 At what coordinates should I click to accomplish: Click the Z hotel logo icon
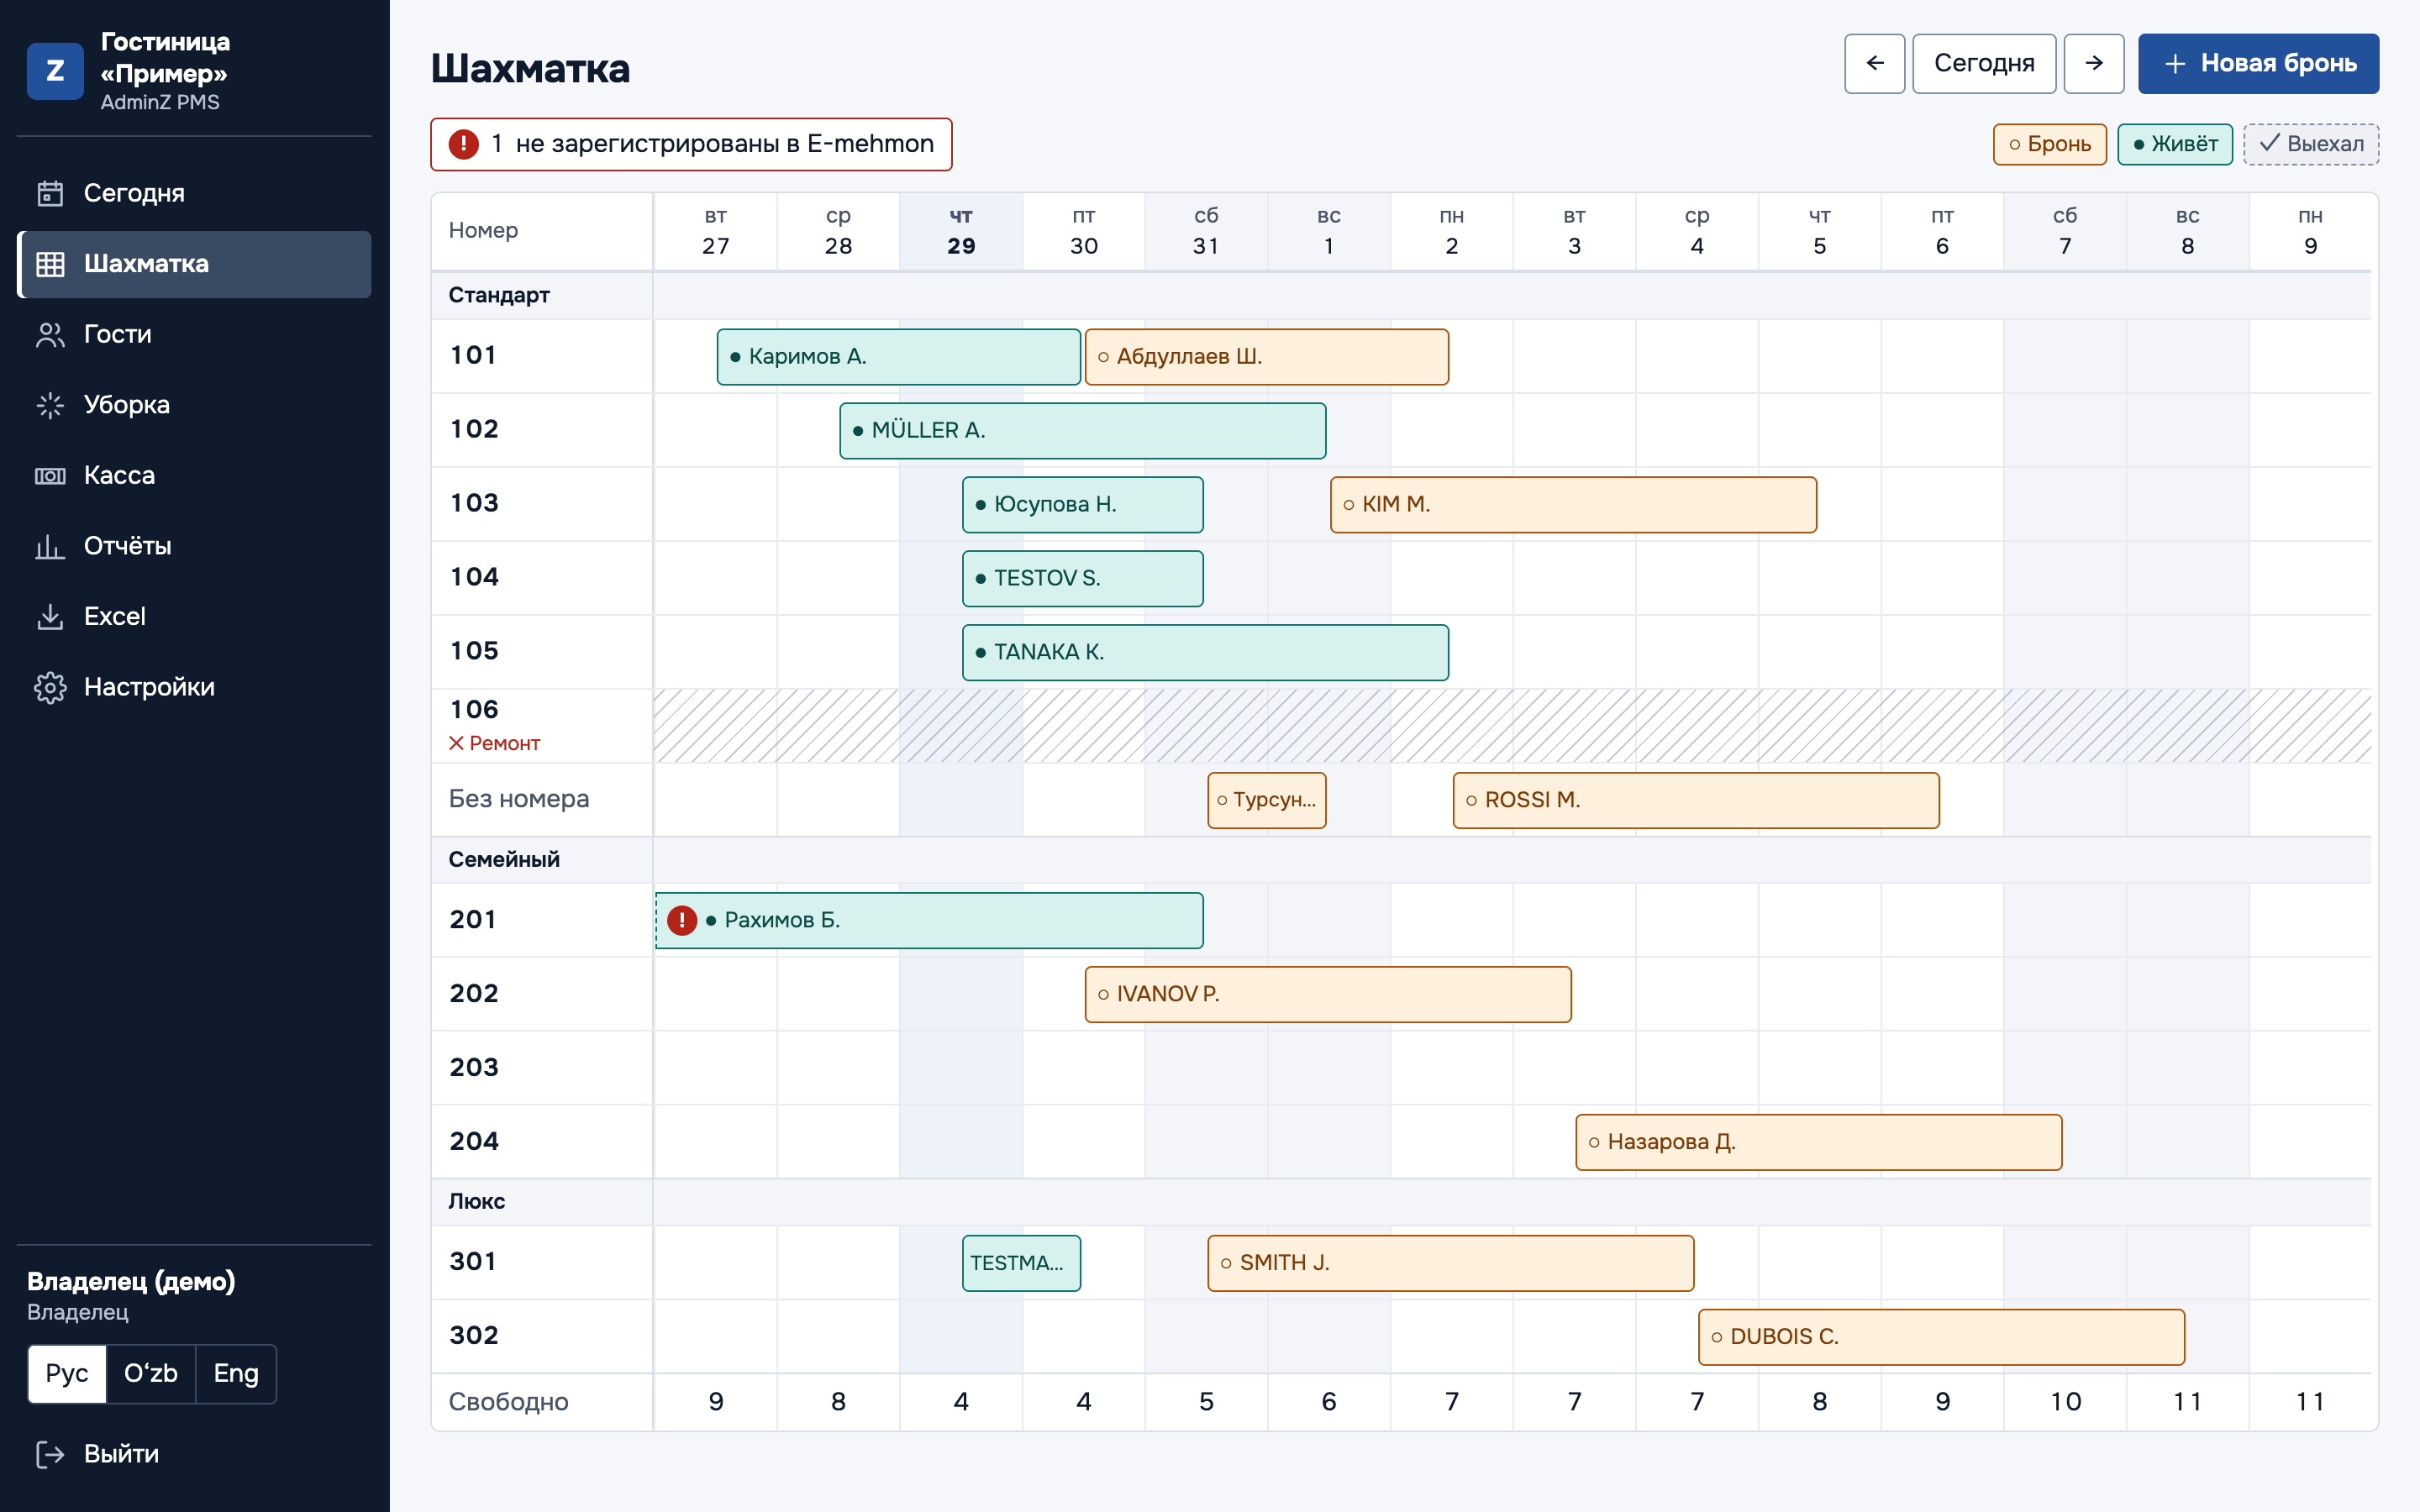click(55, 71)
